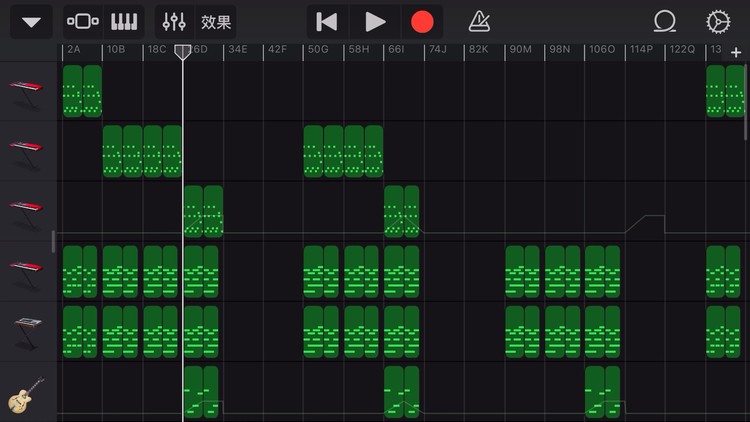
Task: Open song settings gear
Action: [717, 22]
